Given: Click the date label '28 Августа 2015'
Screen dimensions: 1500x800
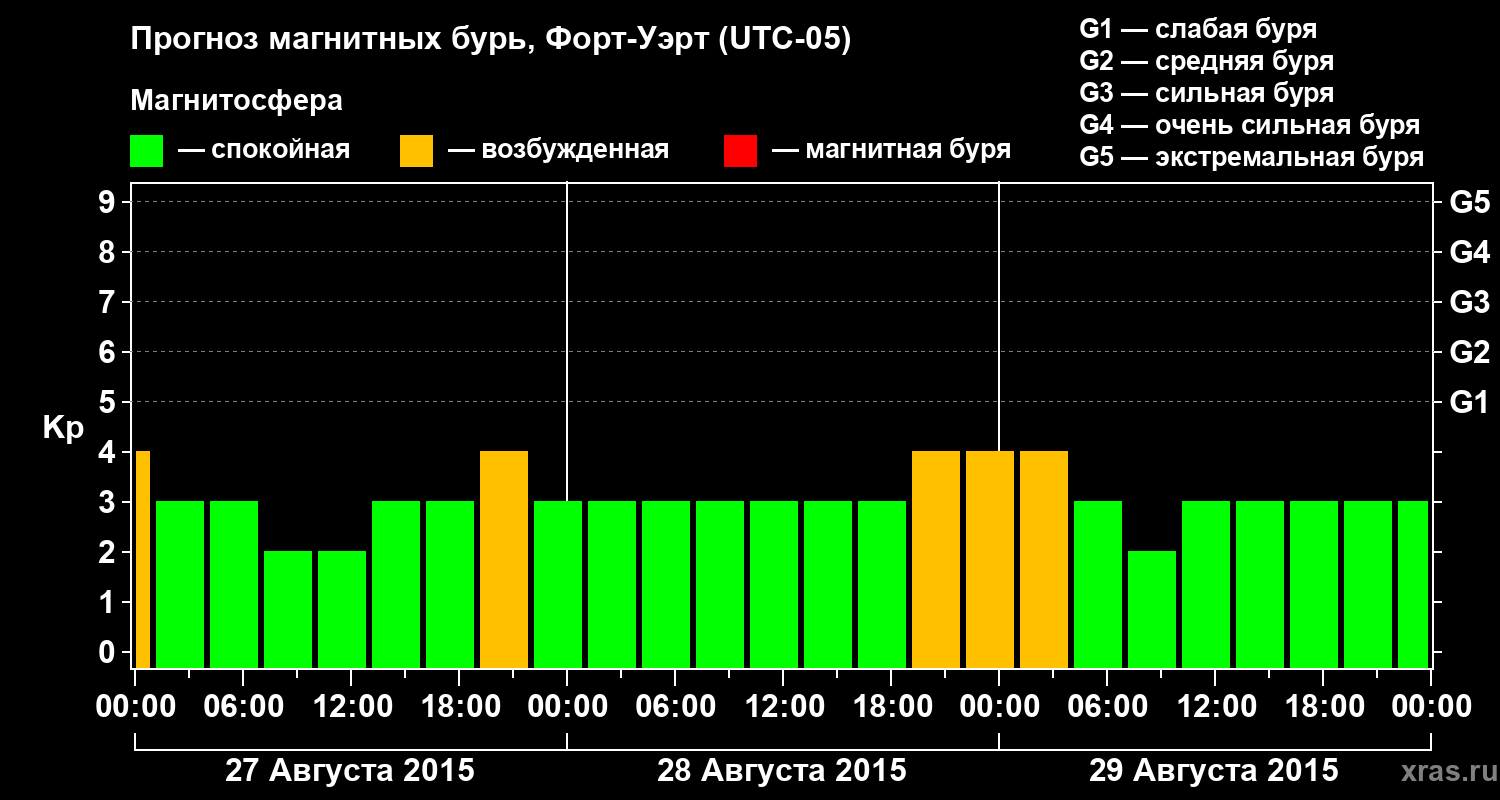Looking at the screenshot, I should point(782,771).
